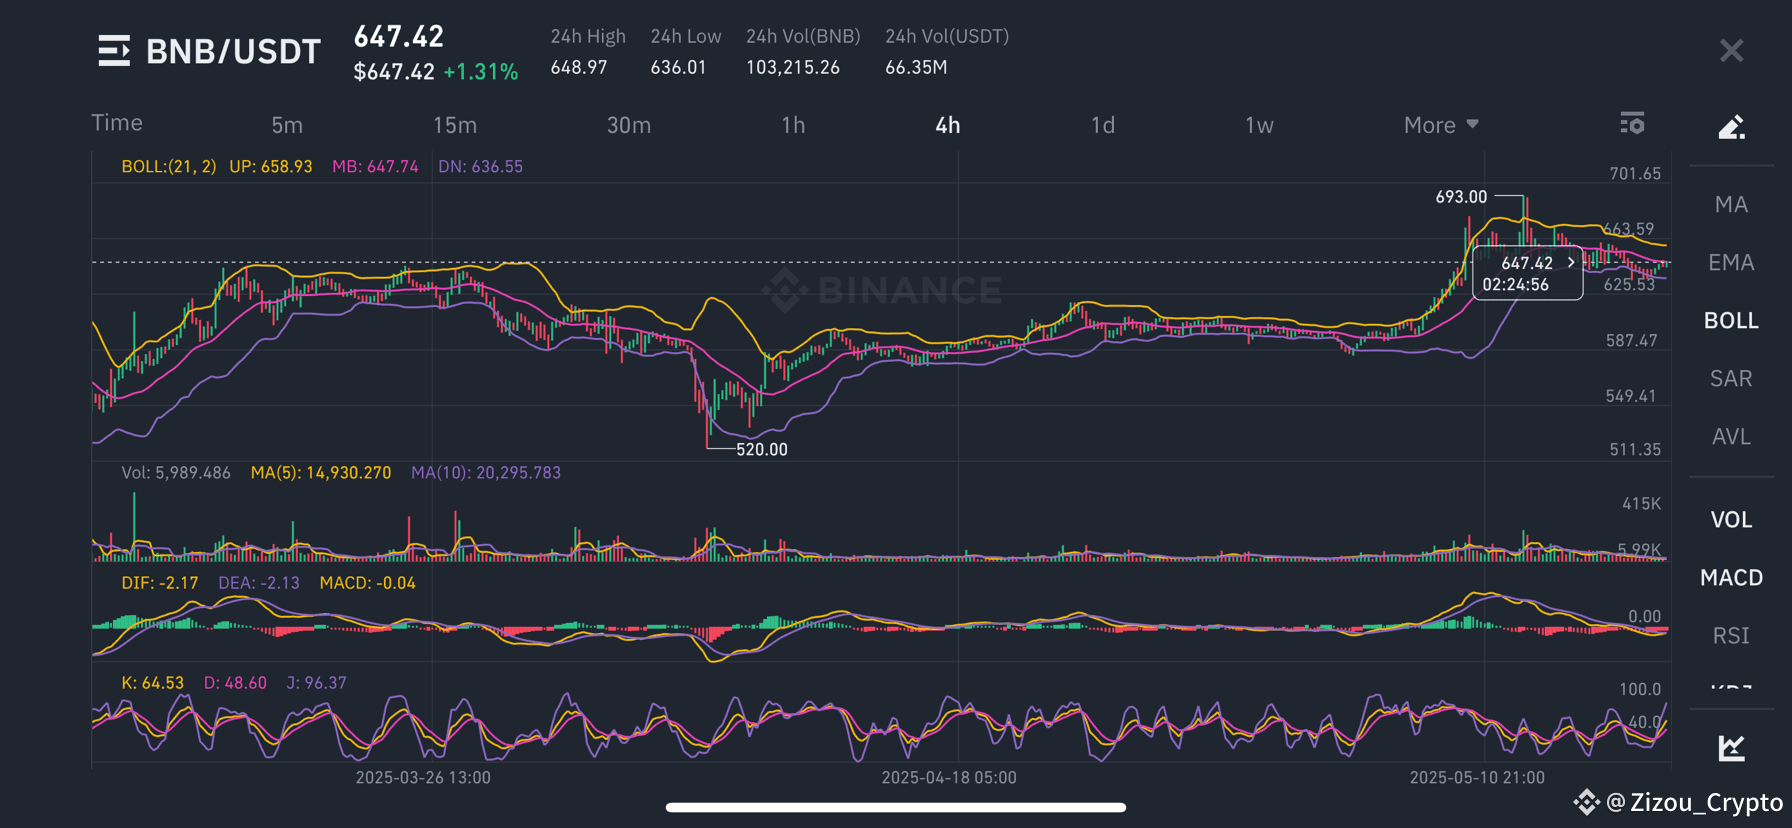Tap the 2025-04-18 05:00 date label

pos(949,778)
